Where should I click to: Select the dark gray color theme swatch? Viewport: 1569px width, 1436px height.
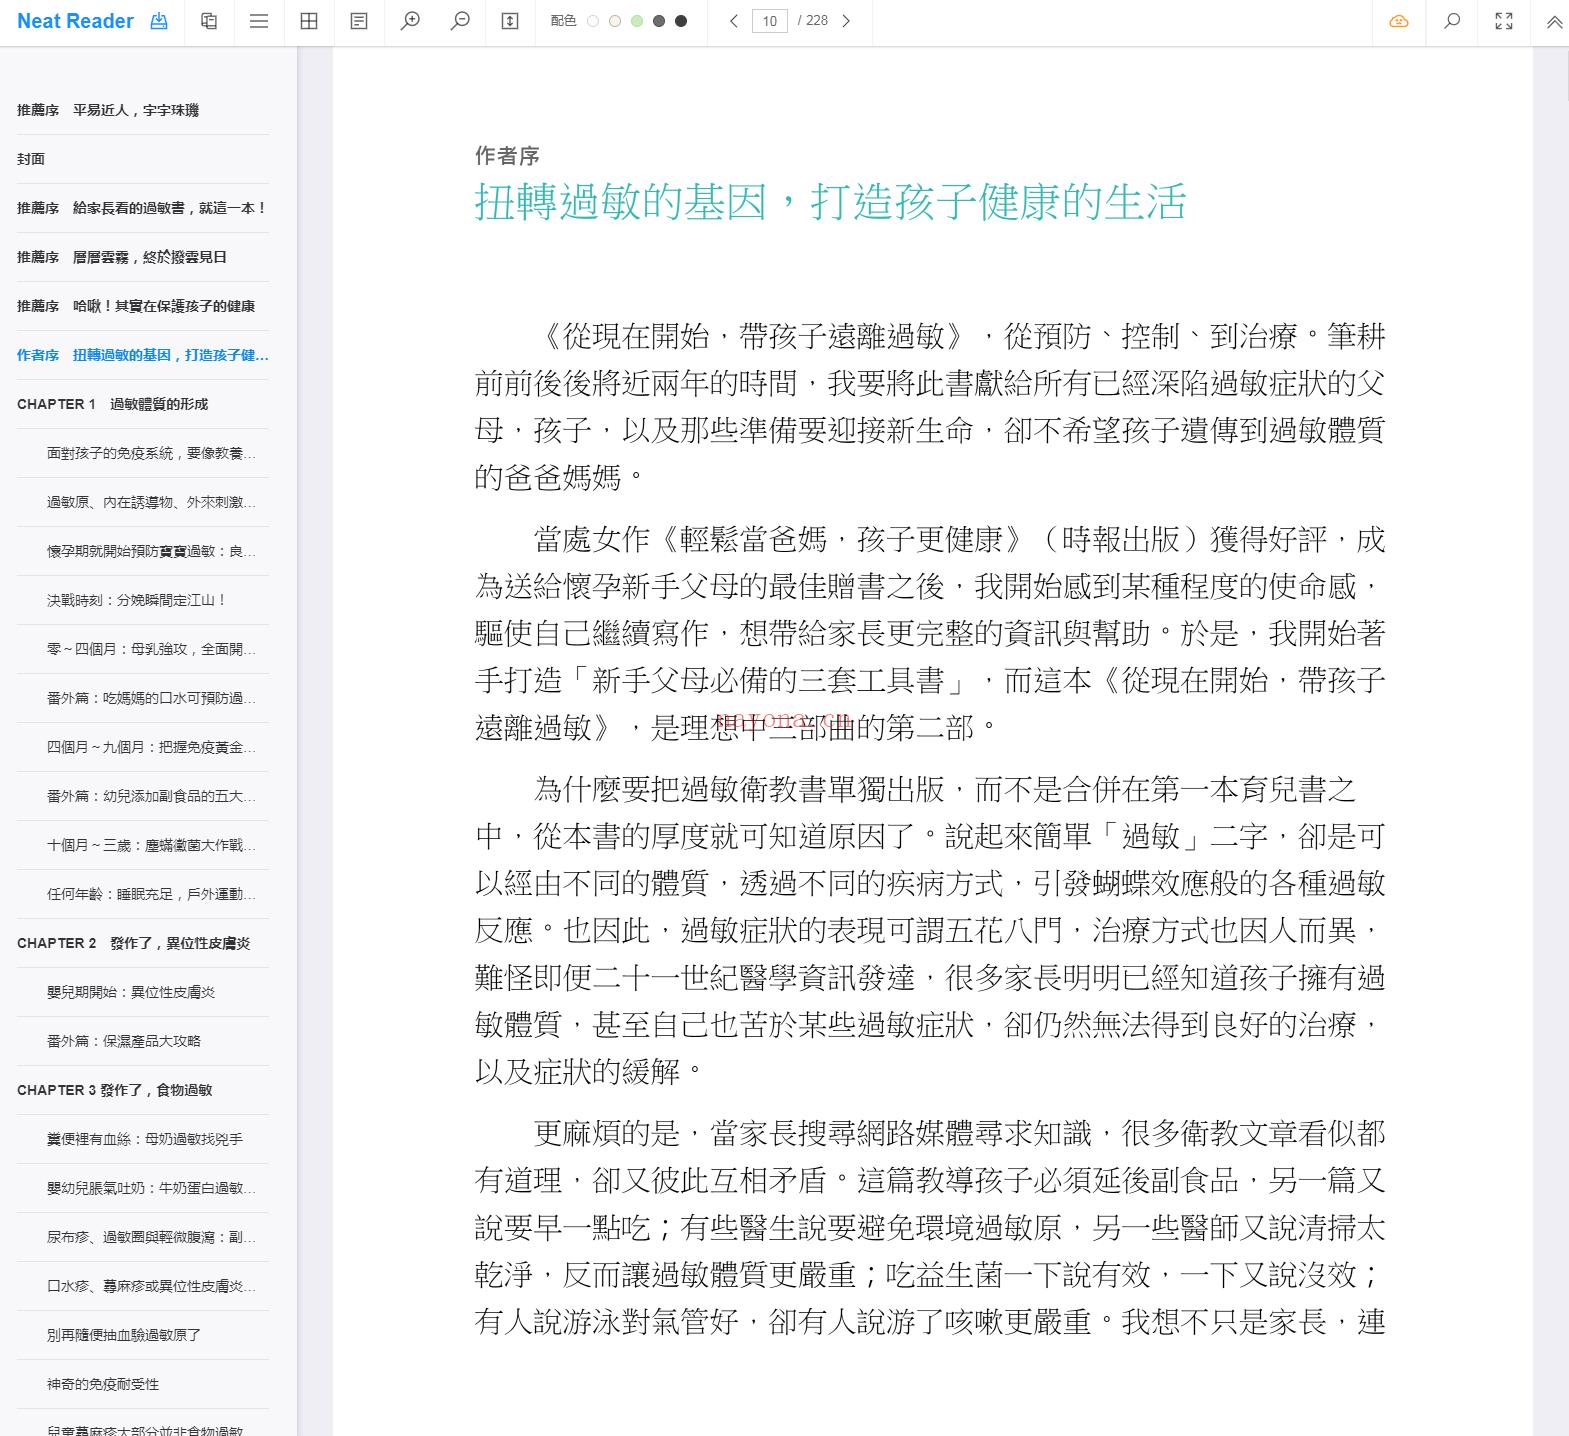click(x=659, y=21)
